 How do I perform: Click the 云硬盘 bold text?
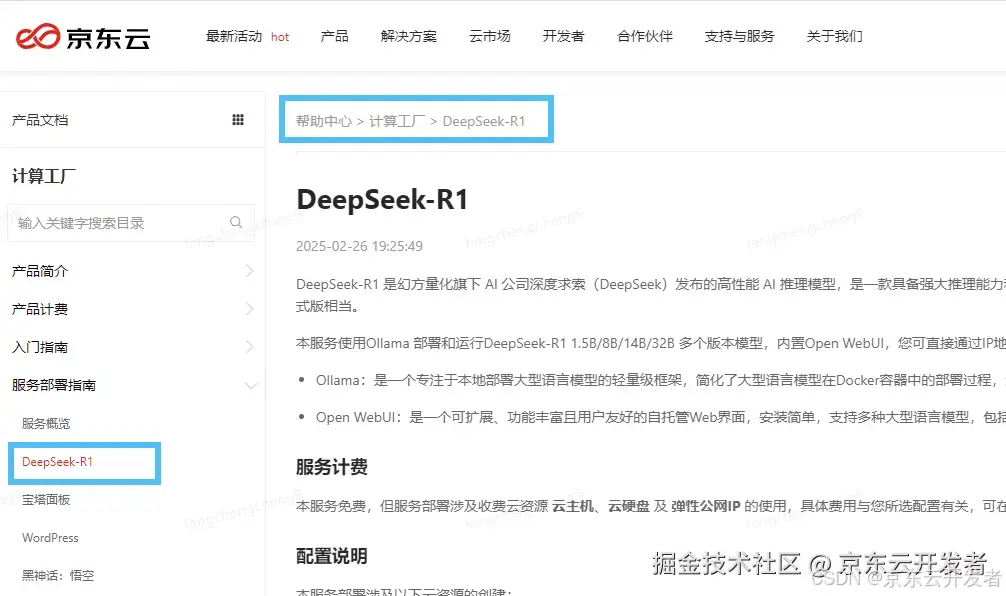click(x=629, y=506)
